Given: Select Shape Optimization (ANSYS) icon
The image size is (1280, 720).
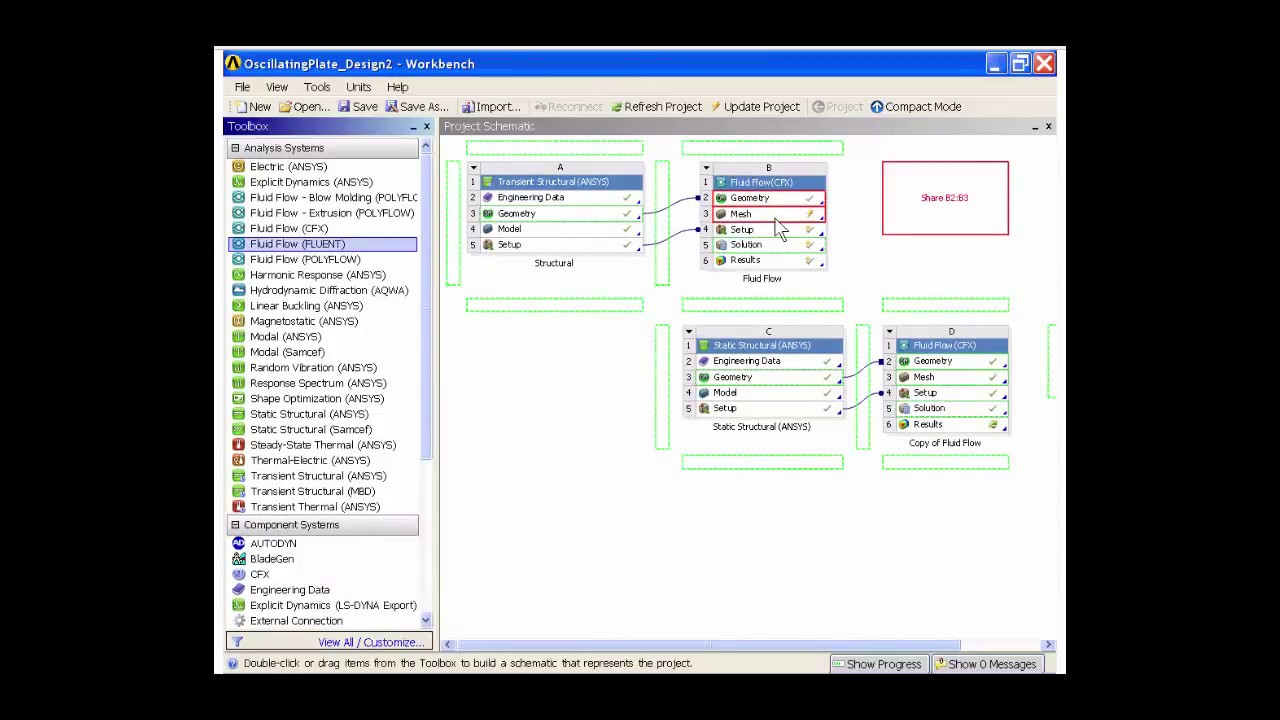Looking at the screenshot, I should 238,399.
